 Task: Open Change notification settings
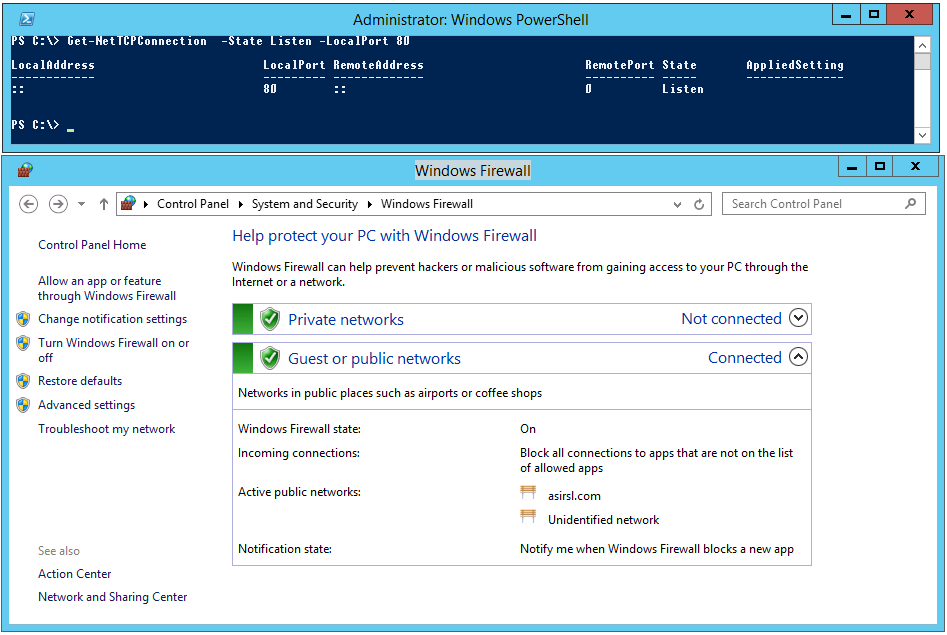[112, 319]
